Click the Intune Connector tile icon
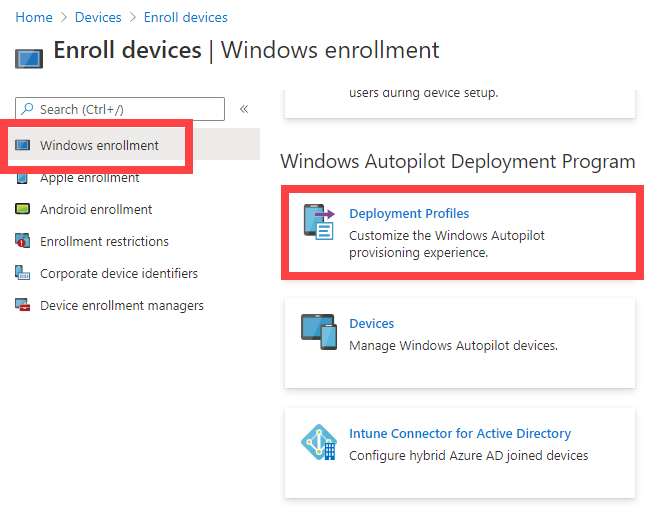This screenshot has height=521, width=670. tap(320, 442)
